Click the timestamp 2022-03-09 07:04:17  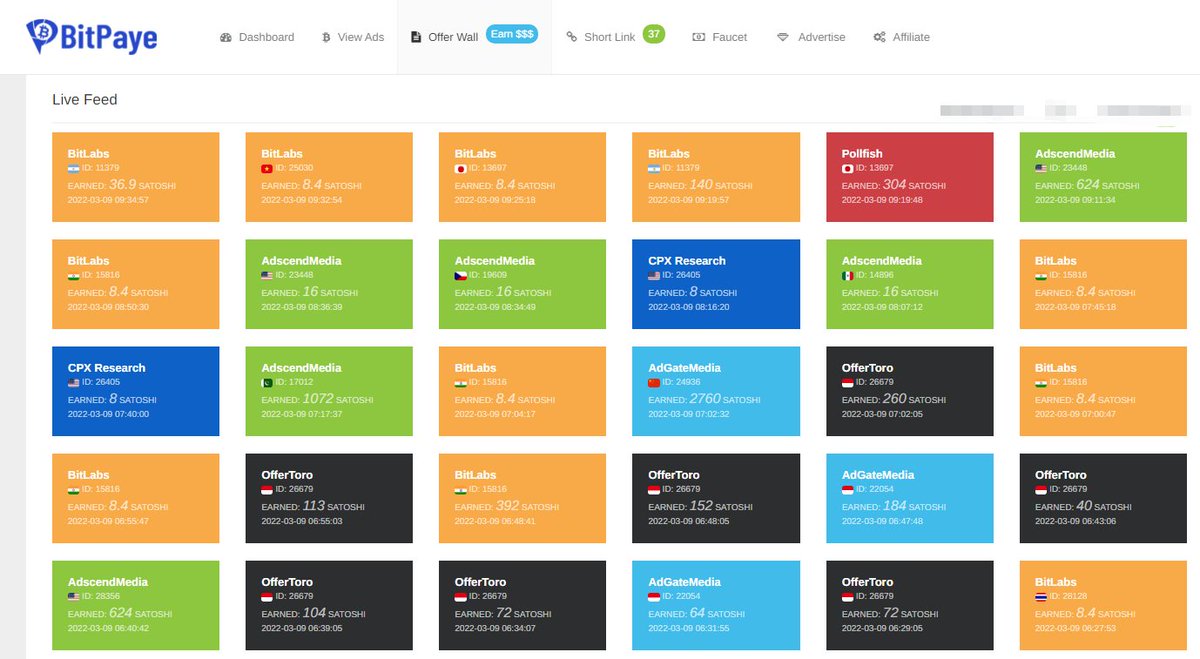point(495,414)
